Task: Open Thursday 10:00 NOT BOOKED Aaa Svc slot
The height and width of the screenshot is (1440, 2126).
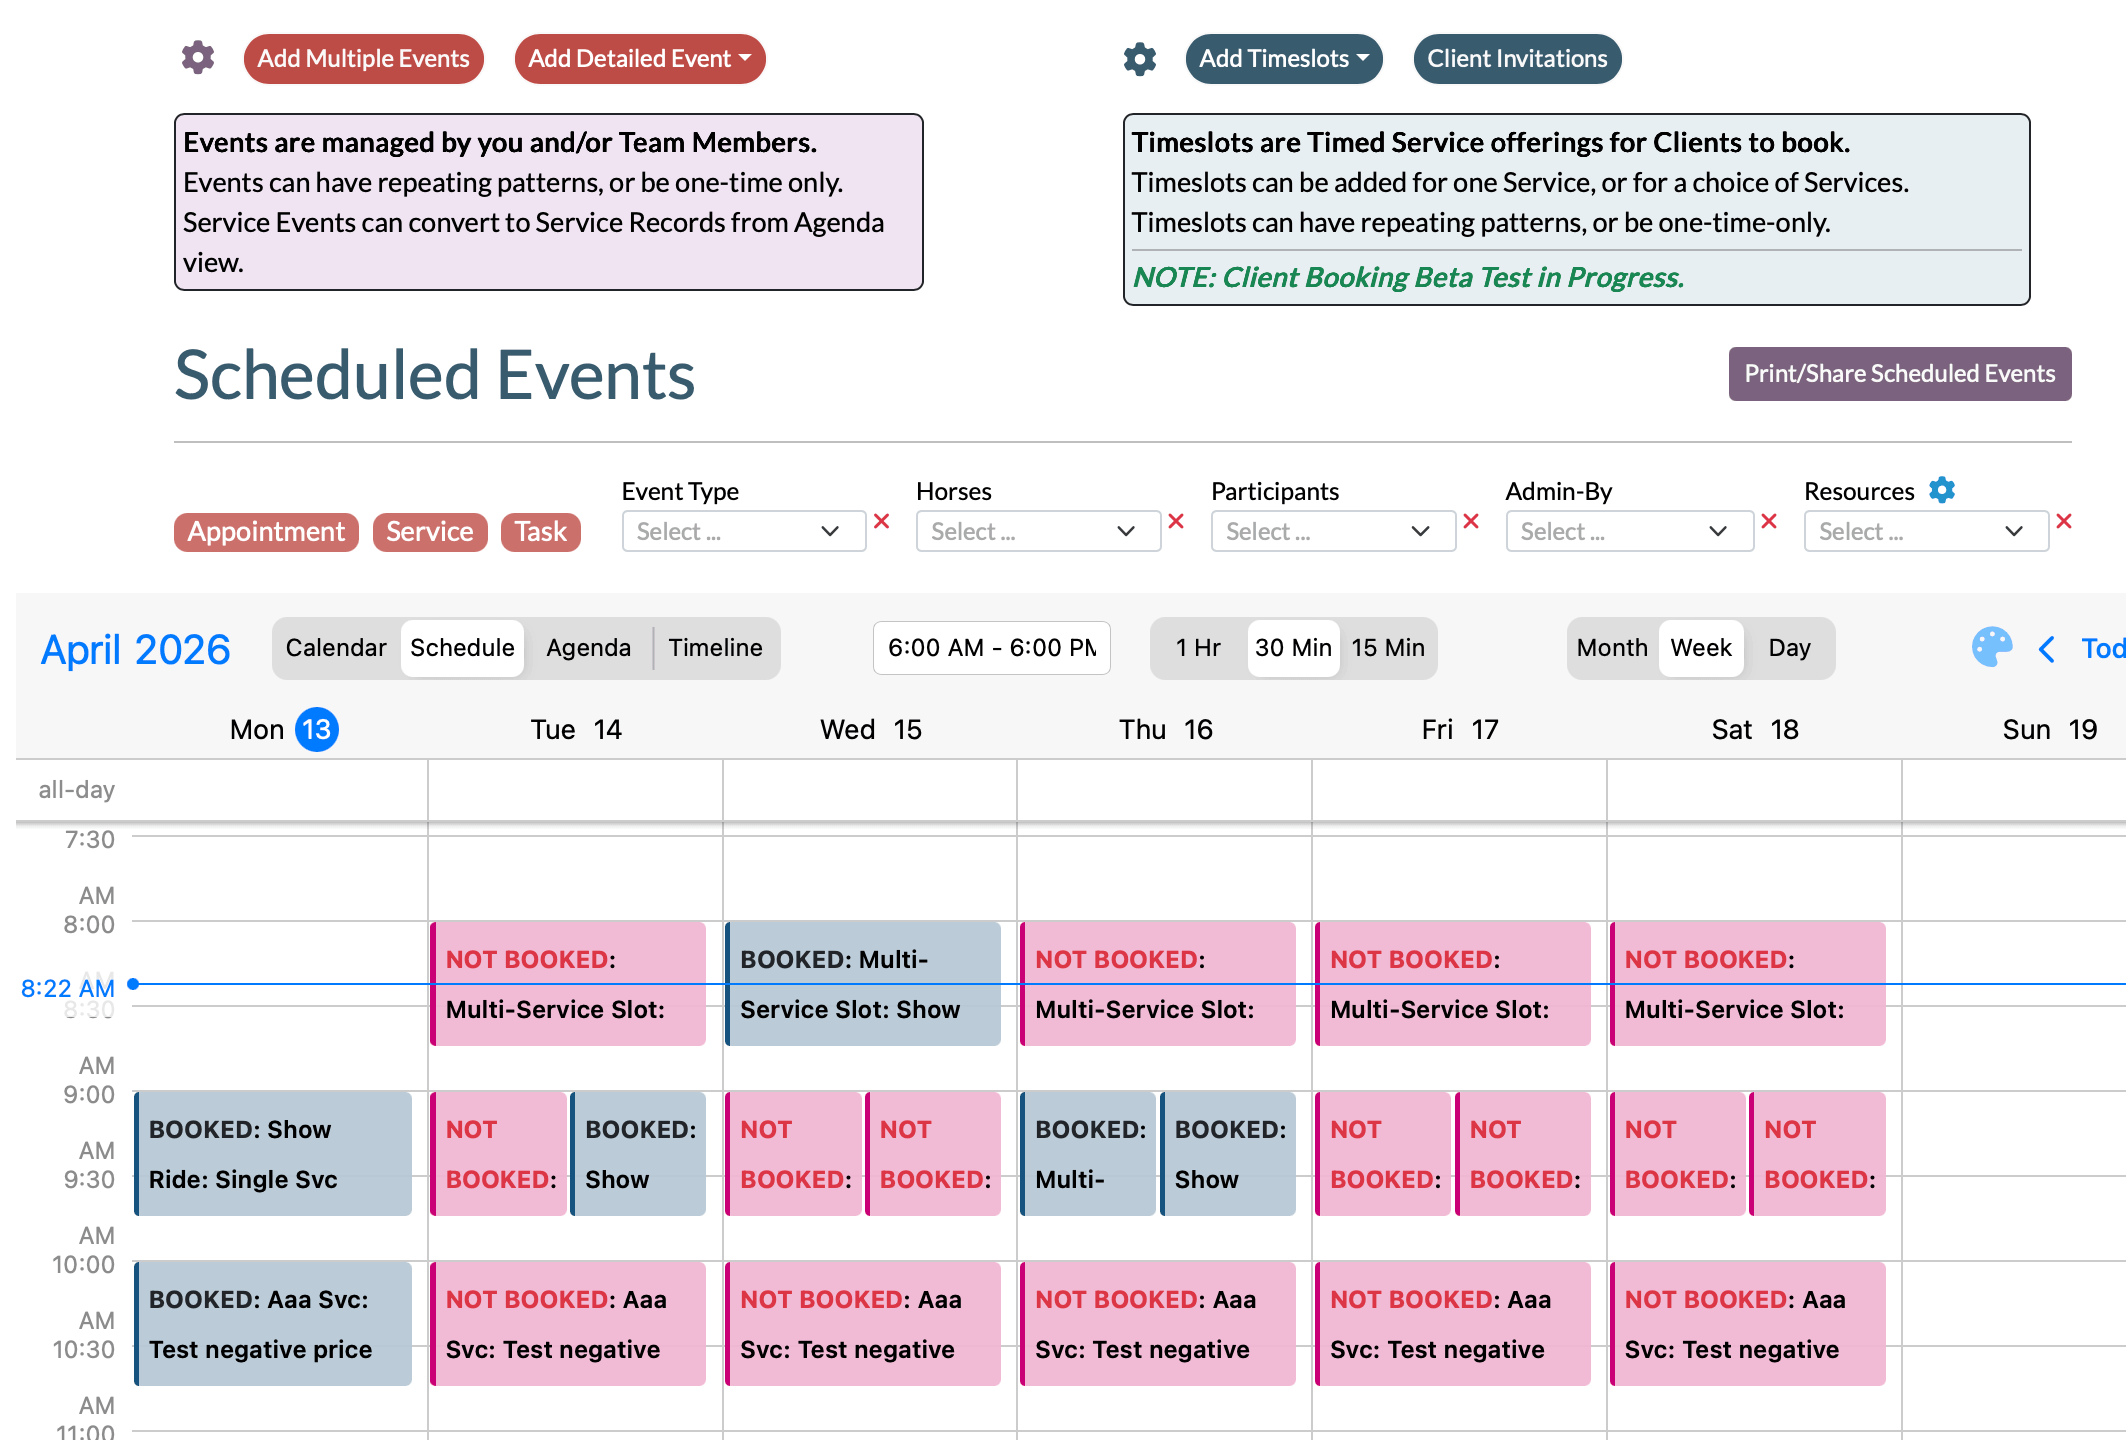Action: tap(1158, 1324)
